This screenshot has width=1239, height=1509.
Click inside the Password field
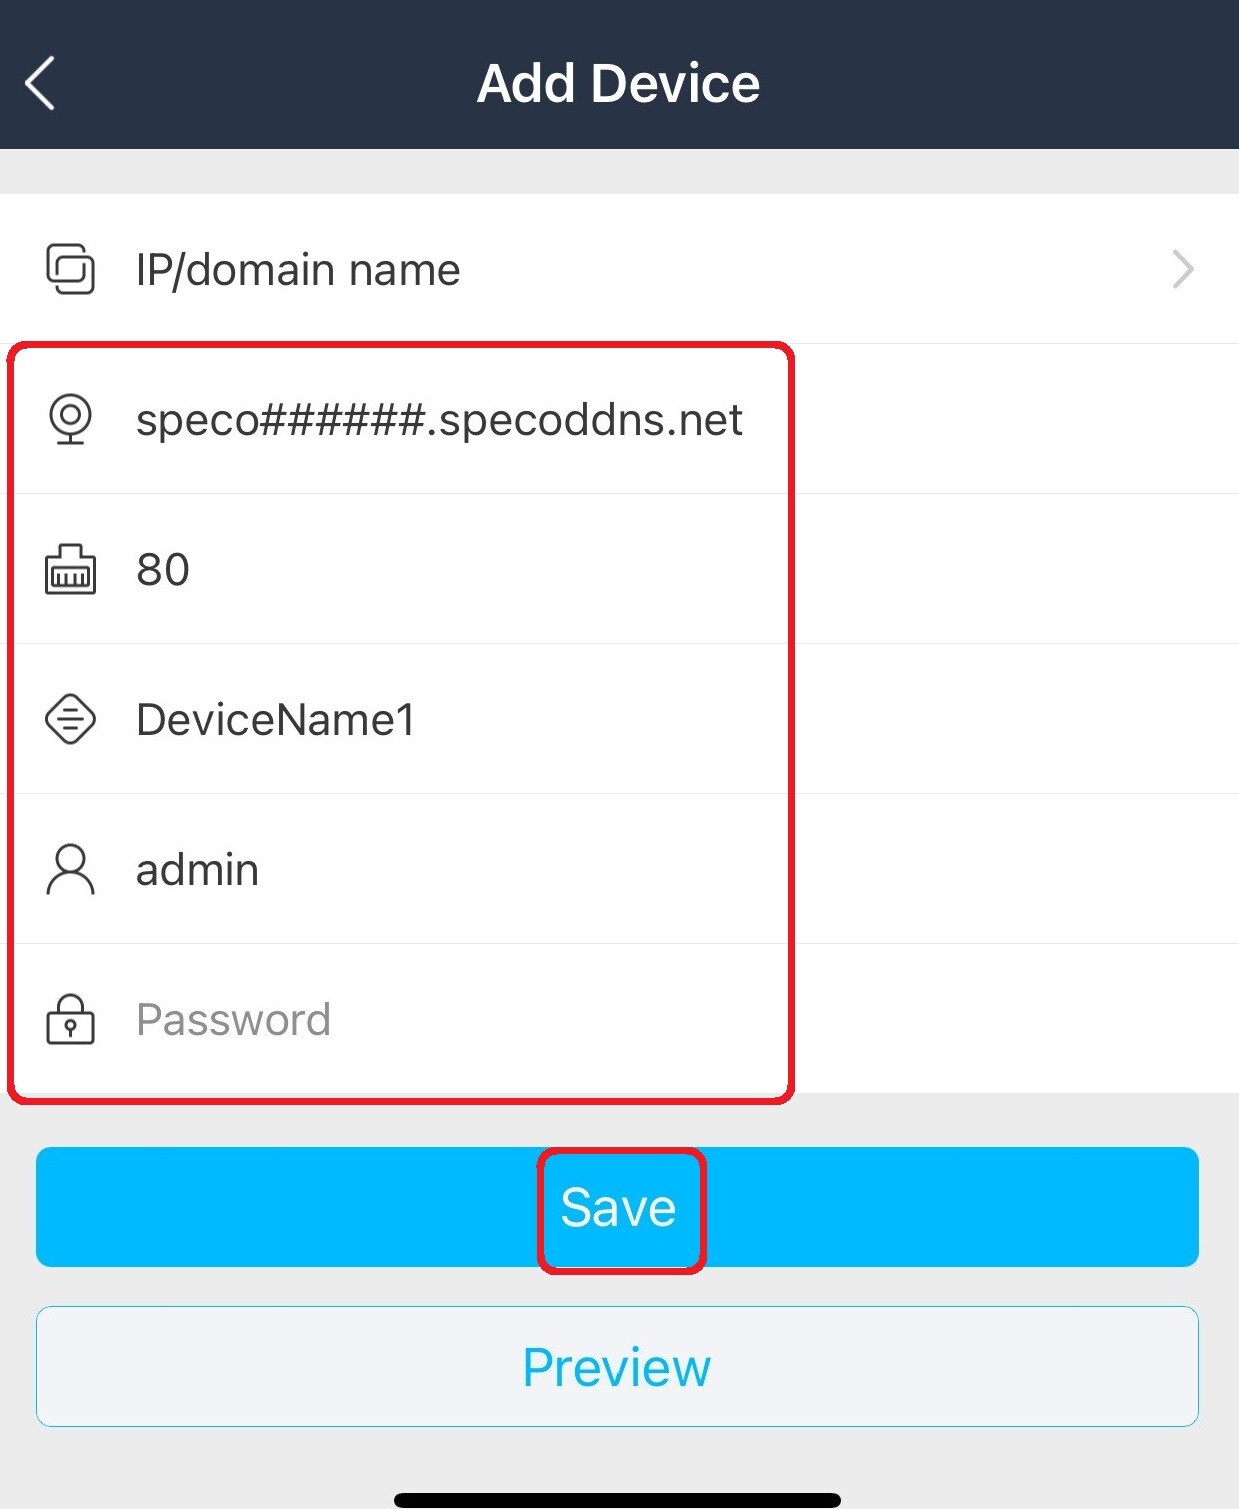coord(400,1019)
